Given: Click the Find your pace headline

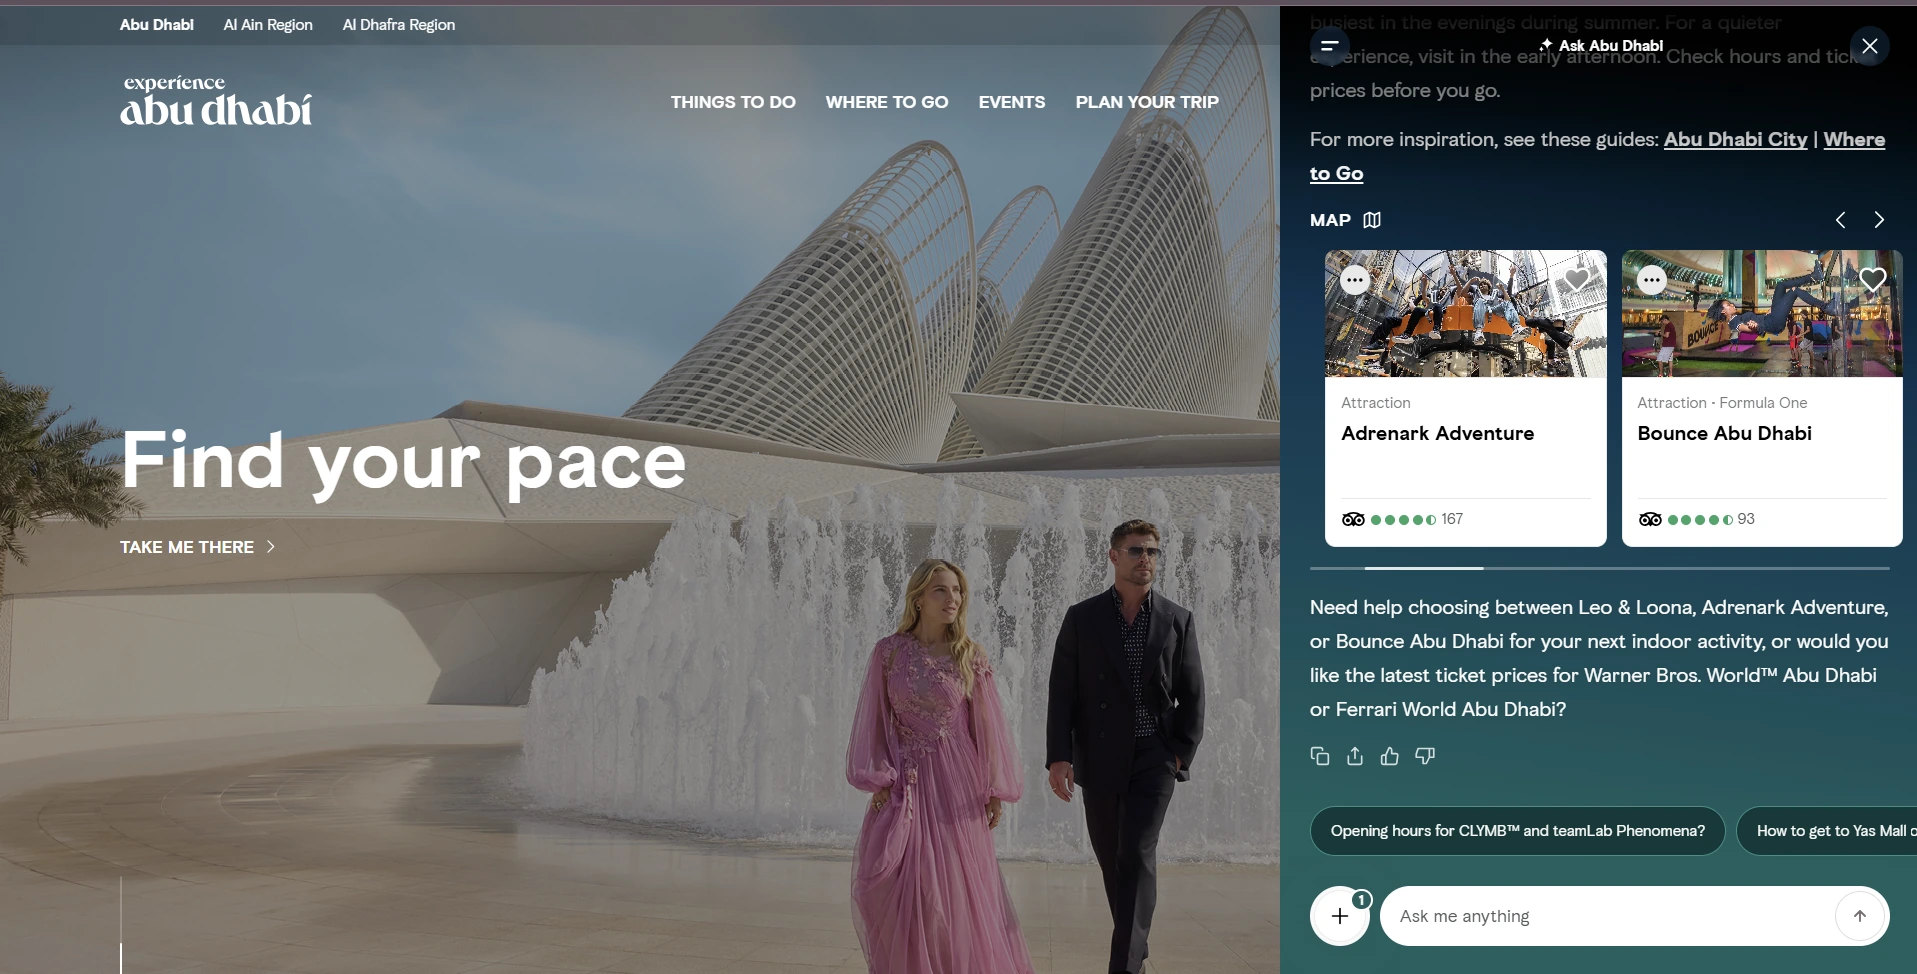Looking at the screenshot, I should pyautogui.click(x=403, y=461).
